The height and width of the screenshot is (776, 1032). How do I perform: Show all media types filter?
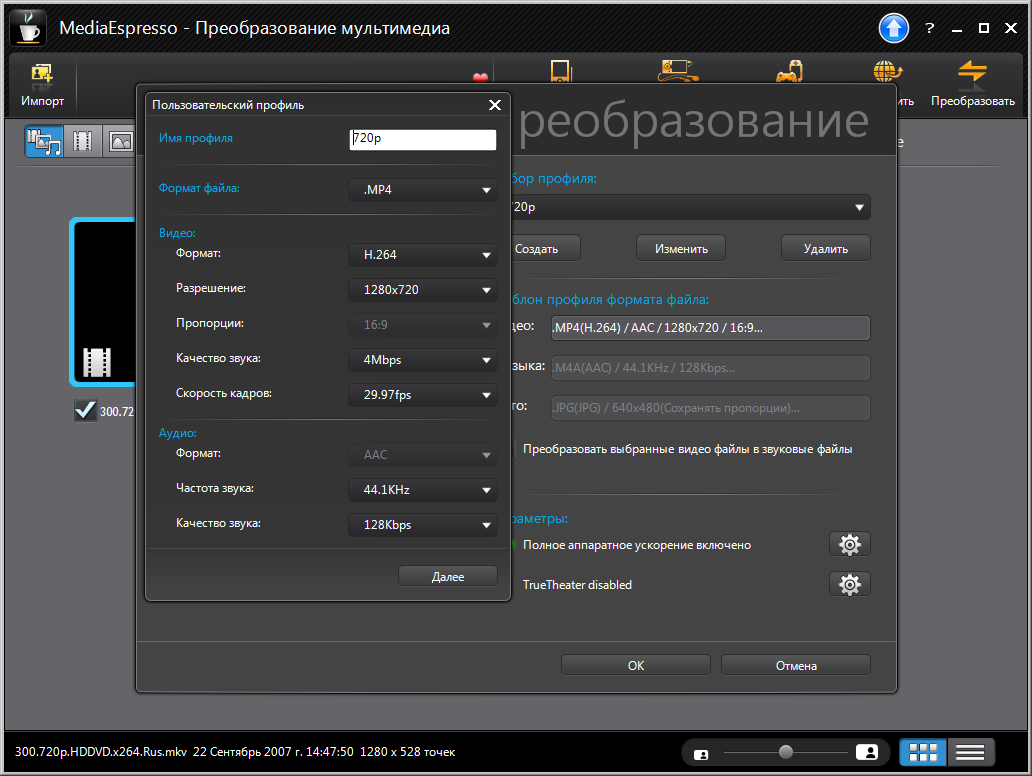tap(45, 142)
